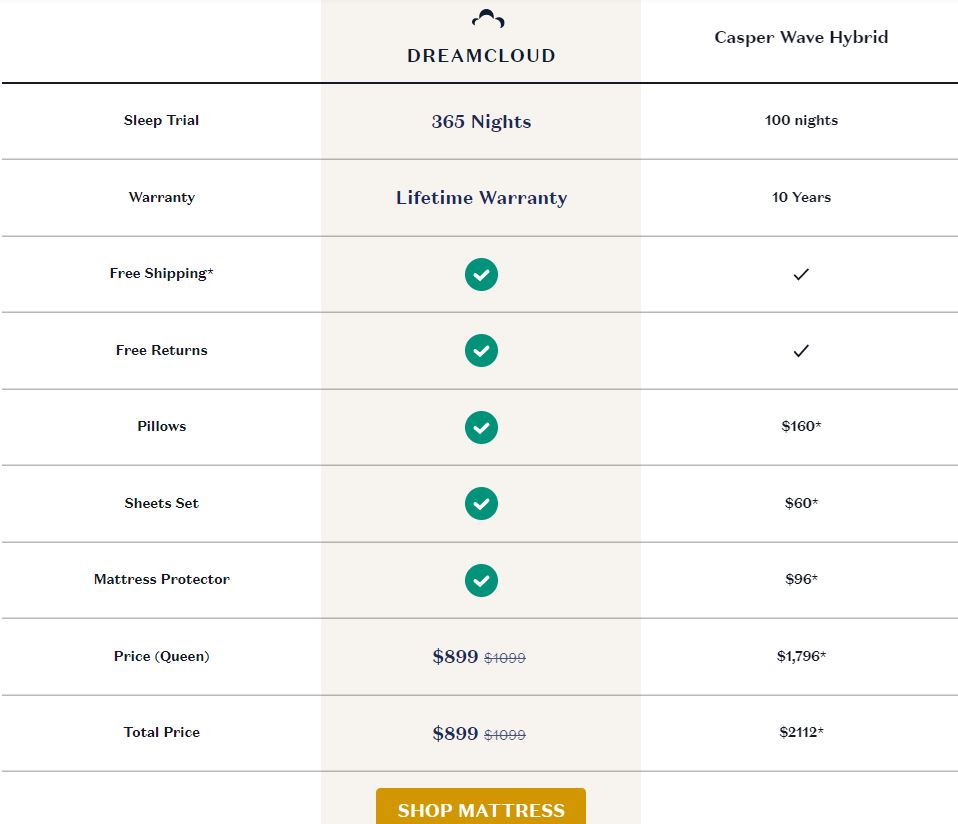Click DreamCloud's green Mattress Protector checkmark
This screenshot has height=824, width=958.
481,580
